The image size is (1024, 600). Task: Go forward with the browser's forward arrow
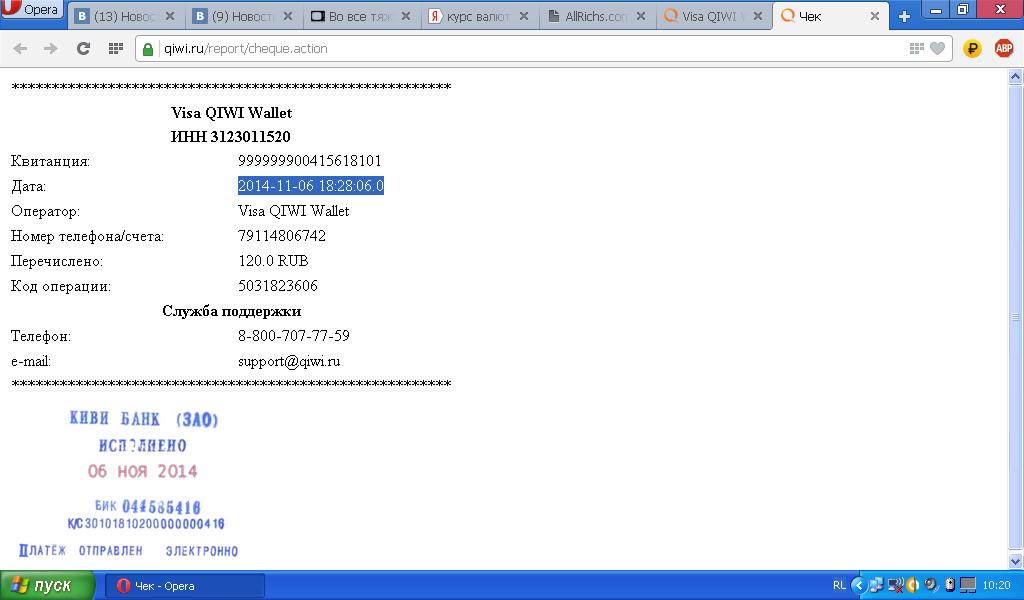point(50,48)
